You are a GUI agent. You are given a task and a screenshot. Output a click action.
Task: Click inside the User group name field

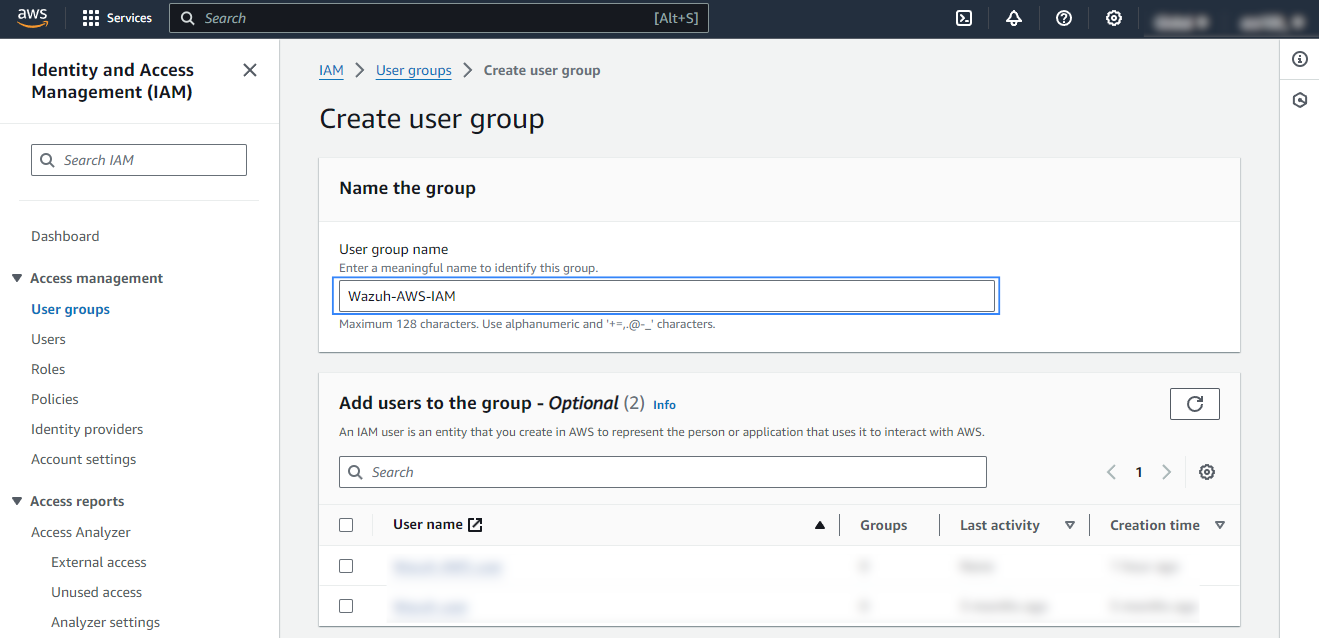[x=666, y=295]
